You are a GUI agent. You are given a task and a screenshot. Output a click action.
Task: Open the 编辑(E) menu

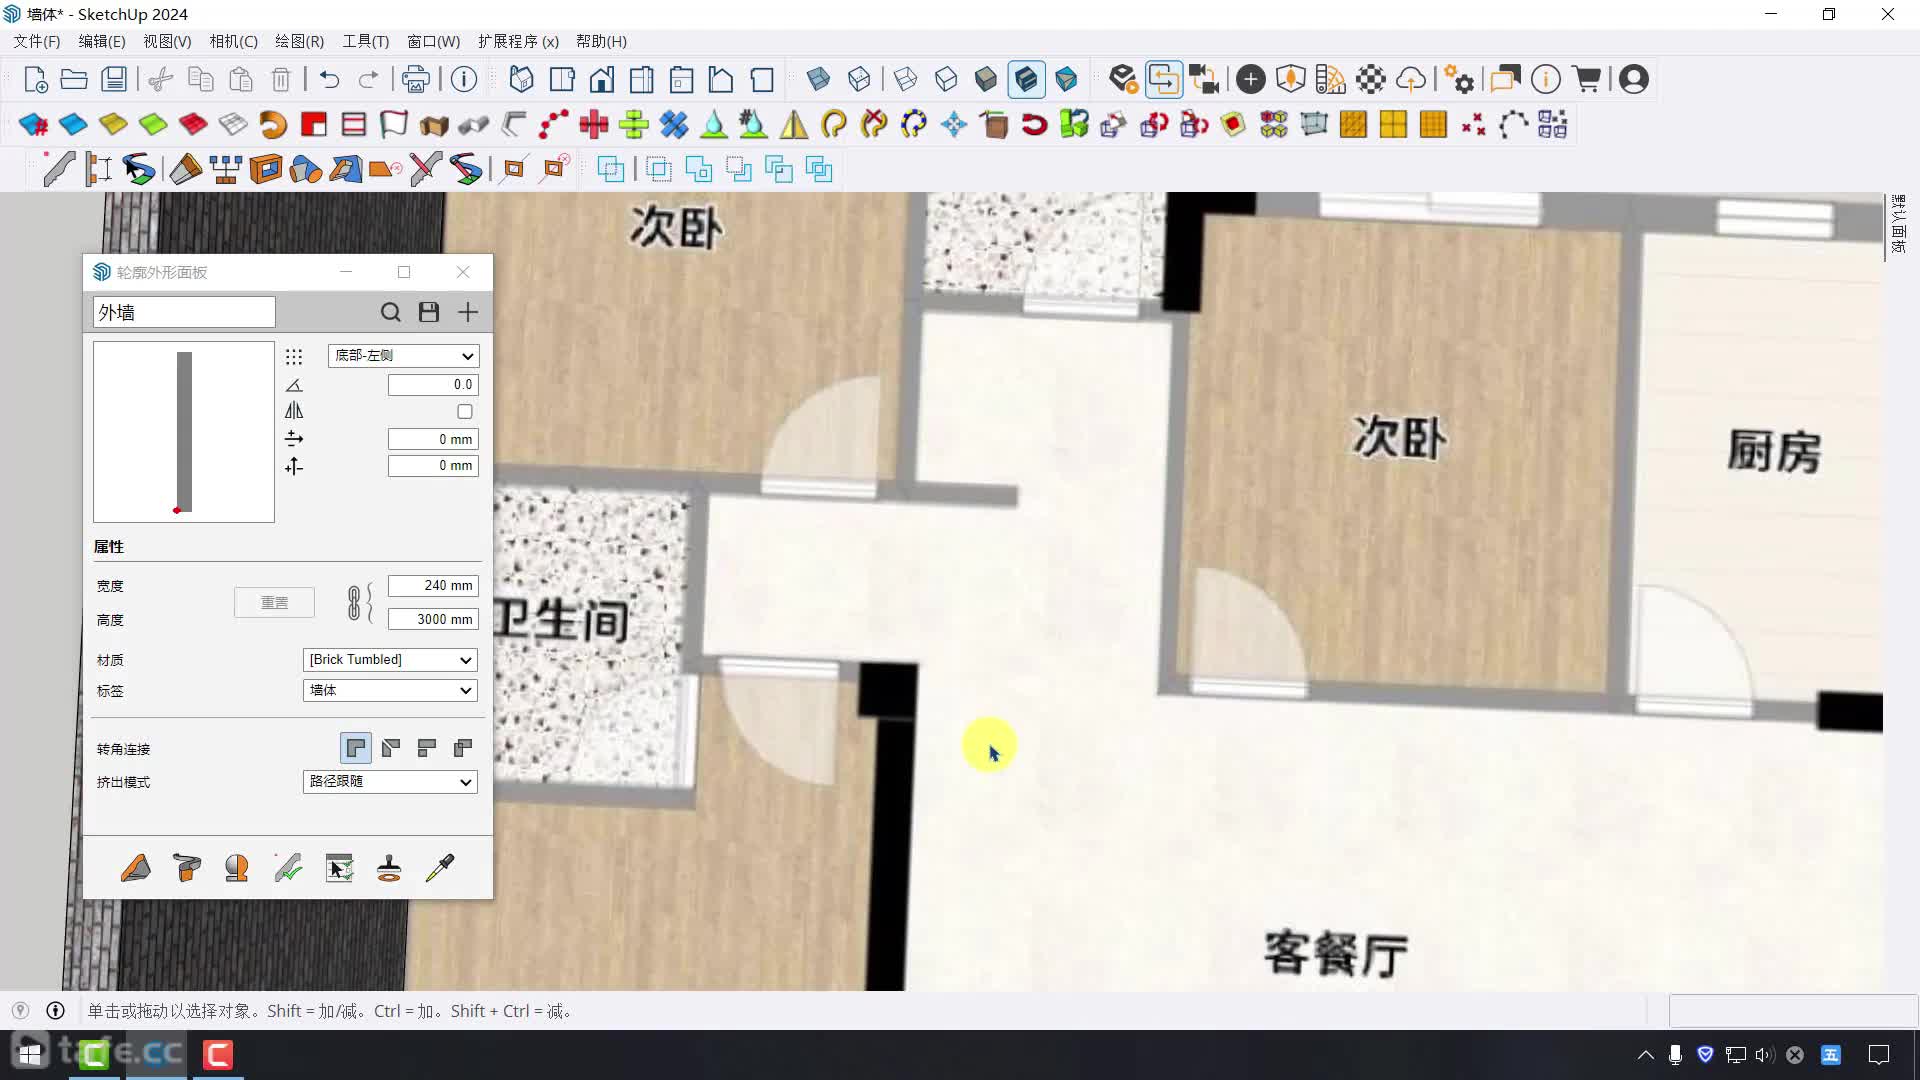coord(102,41)
